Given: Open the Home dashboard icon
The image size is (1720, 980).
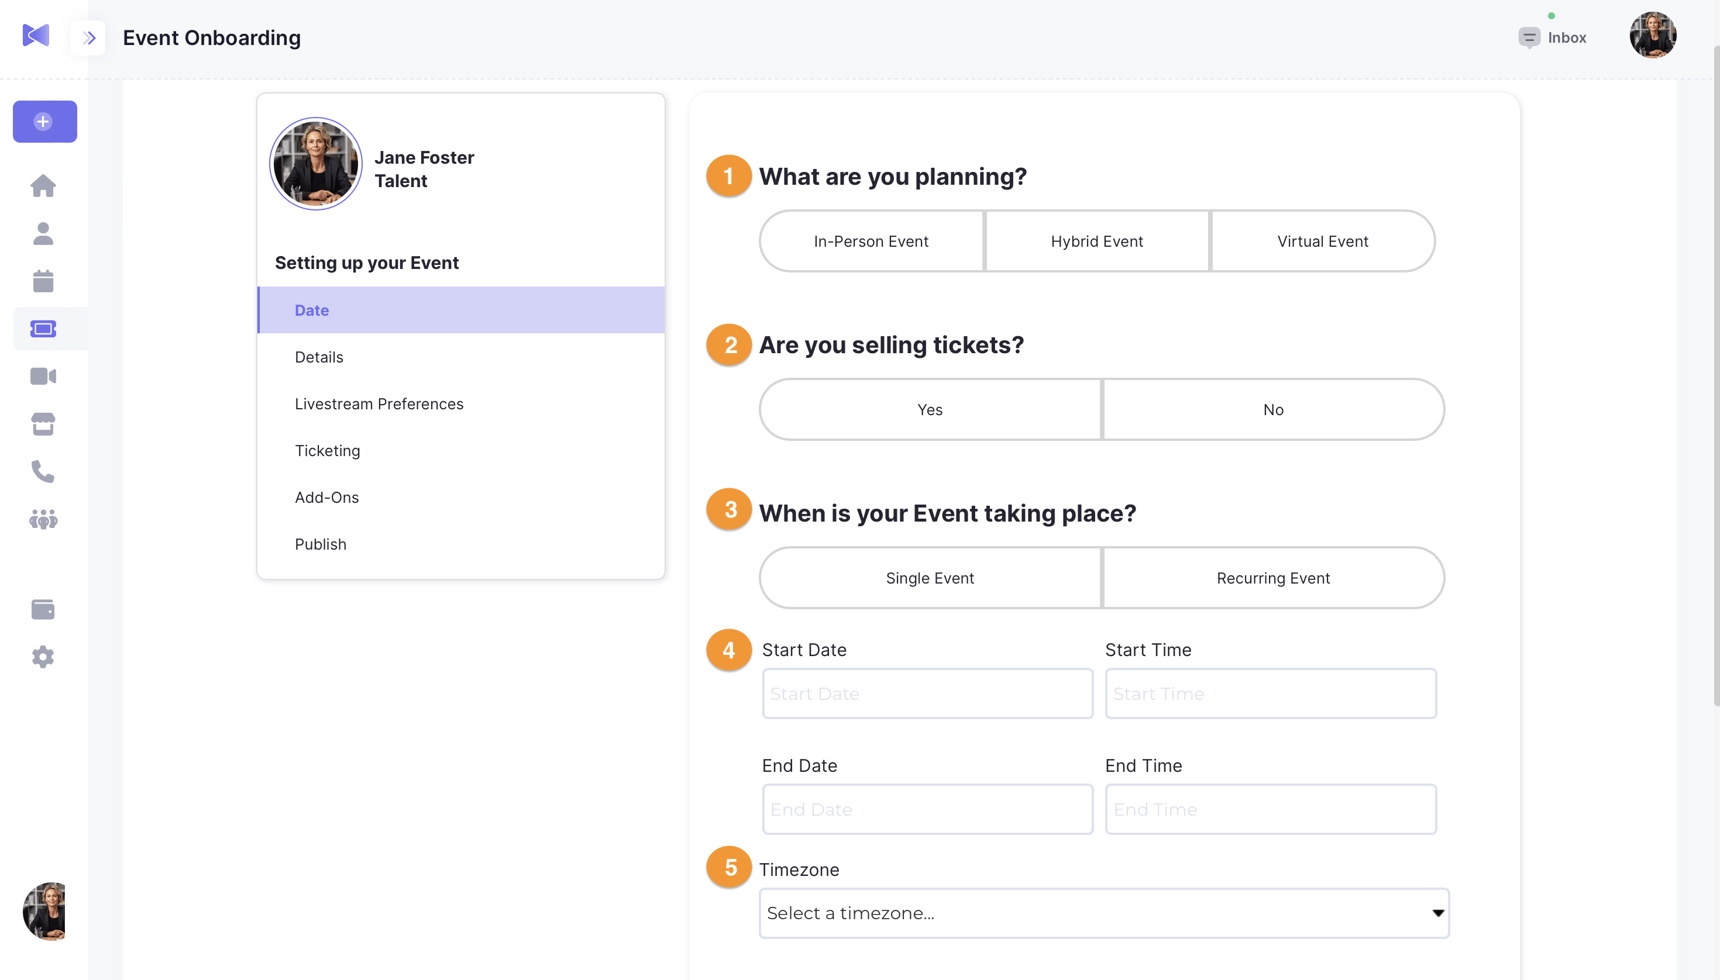Looking at the screenshot, I should [x=43, y=185].
